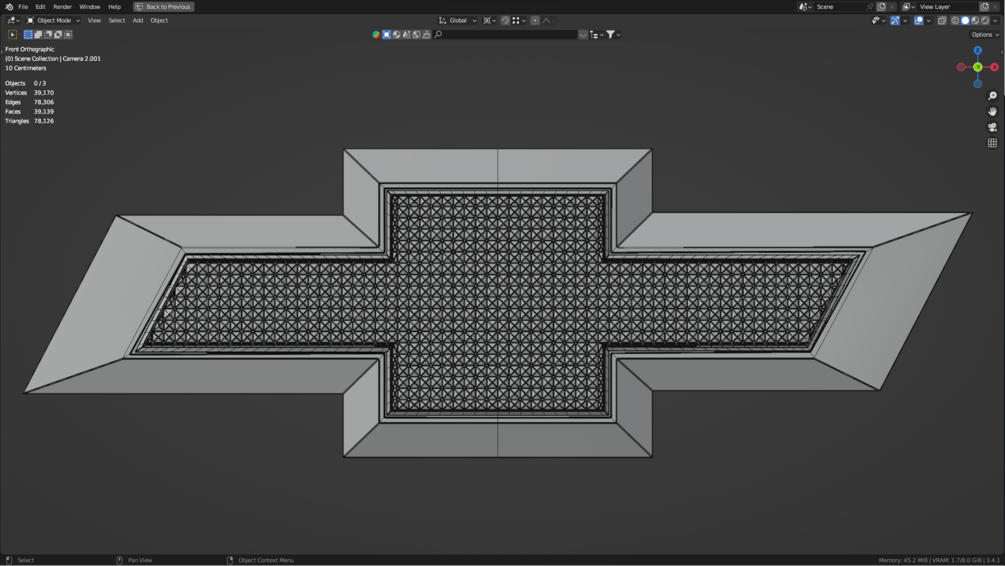This screenshot has width=1005, height=566.
Task: Switch to material preview shading
Action: [976, 21]
